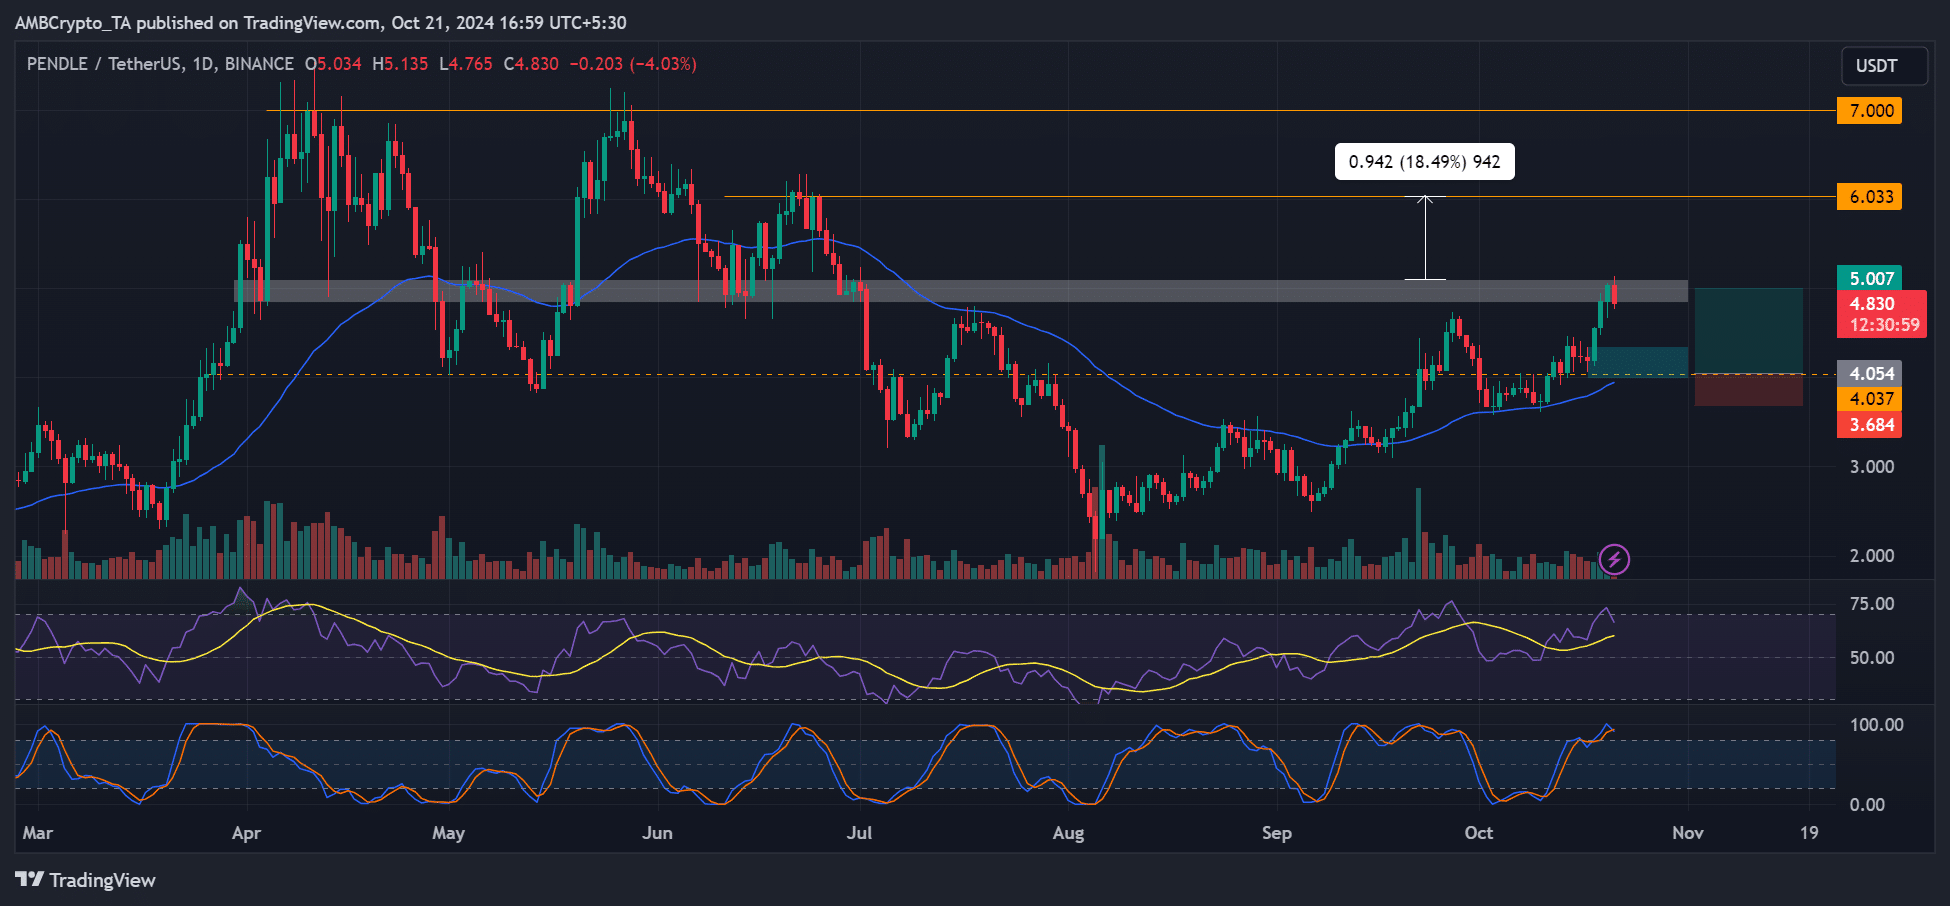Open the USDT currency selector
Screen dimensions: 1950x906
pyautogui.click(x=1876, y=66)
